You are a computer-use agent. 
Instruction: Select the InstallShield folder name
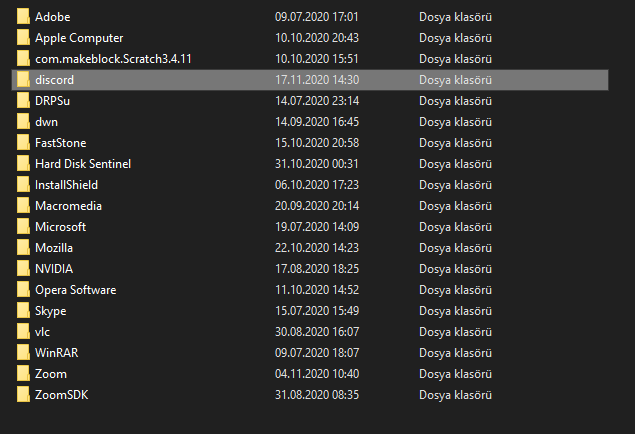pyautogui.click(x=66, y=185)
